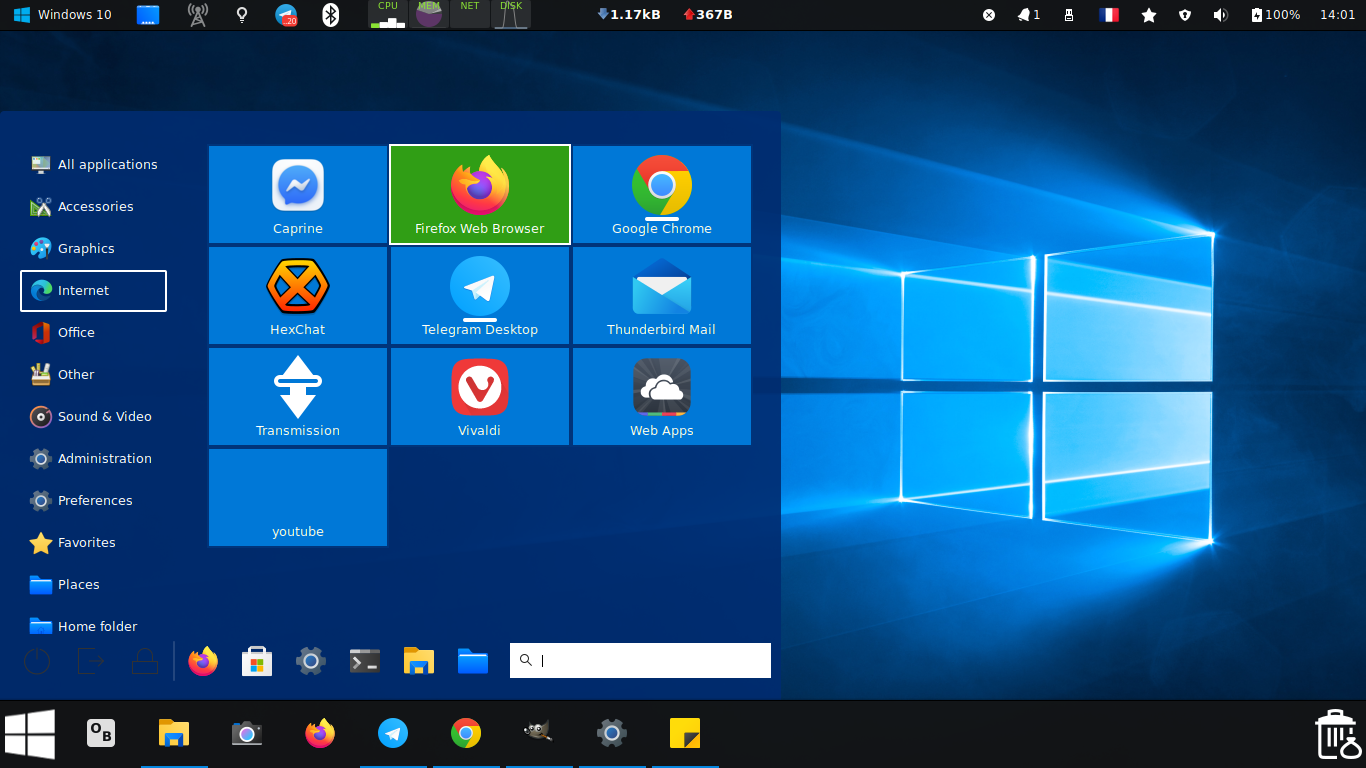The image size is (1366, 768).
Task: Open Home folder entry
Action: (94, 627)
